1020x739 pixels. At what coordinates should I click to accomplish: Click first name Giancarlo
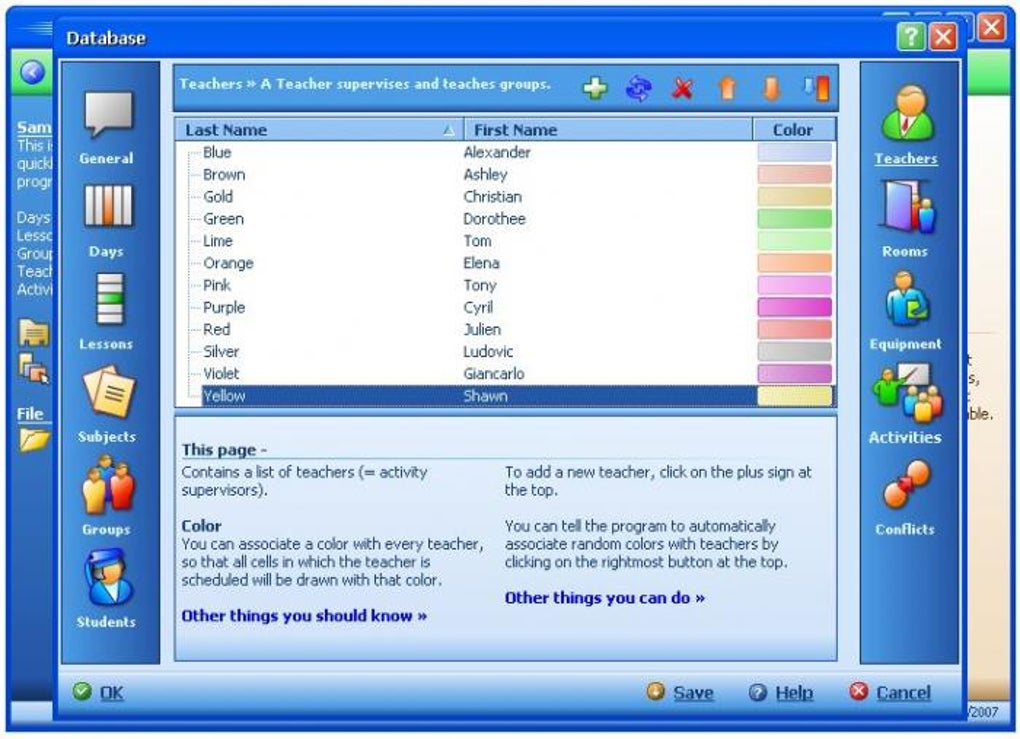(x=494, y=373)
